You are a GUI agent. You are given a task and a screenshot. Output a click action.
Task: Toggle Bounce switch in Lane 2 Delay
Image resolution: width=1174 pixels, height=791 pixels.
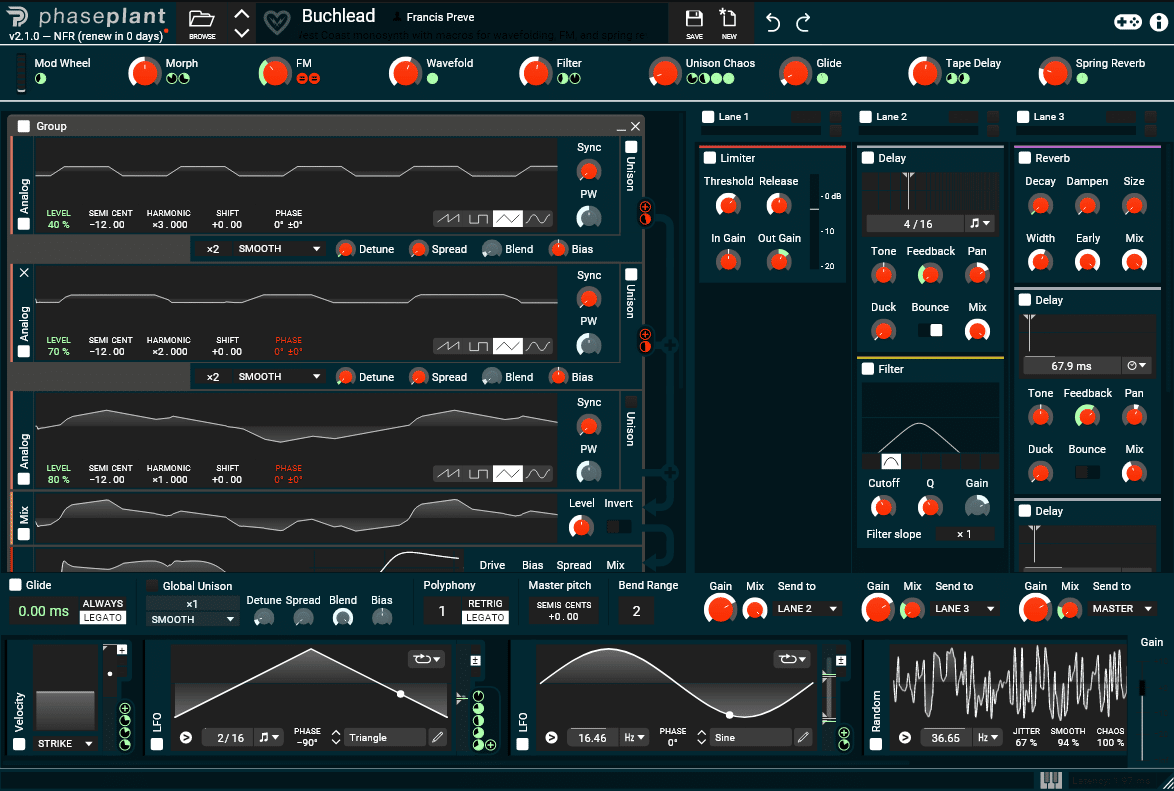click(930, 330)
